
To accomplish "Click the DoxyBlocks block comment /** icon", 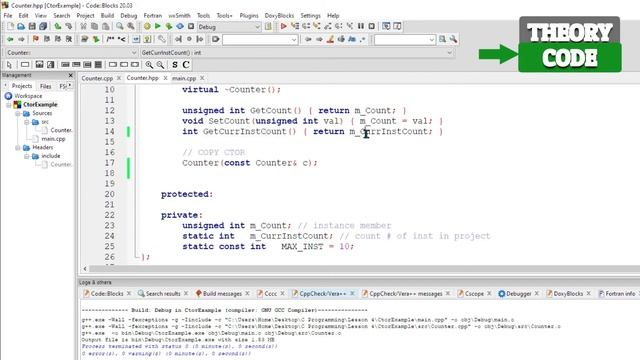I will tap(110, 39).
